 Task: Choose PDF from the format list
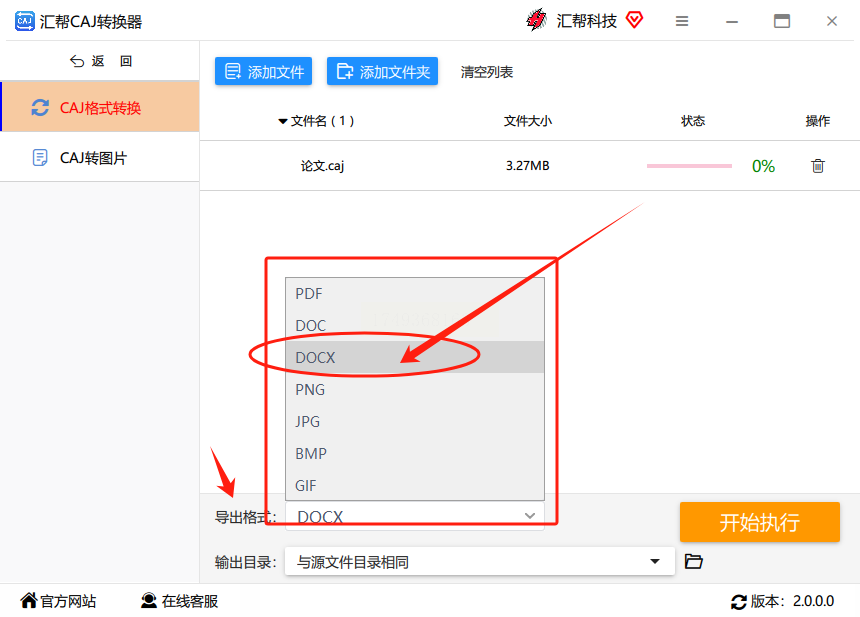[415, 293]
